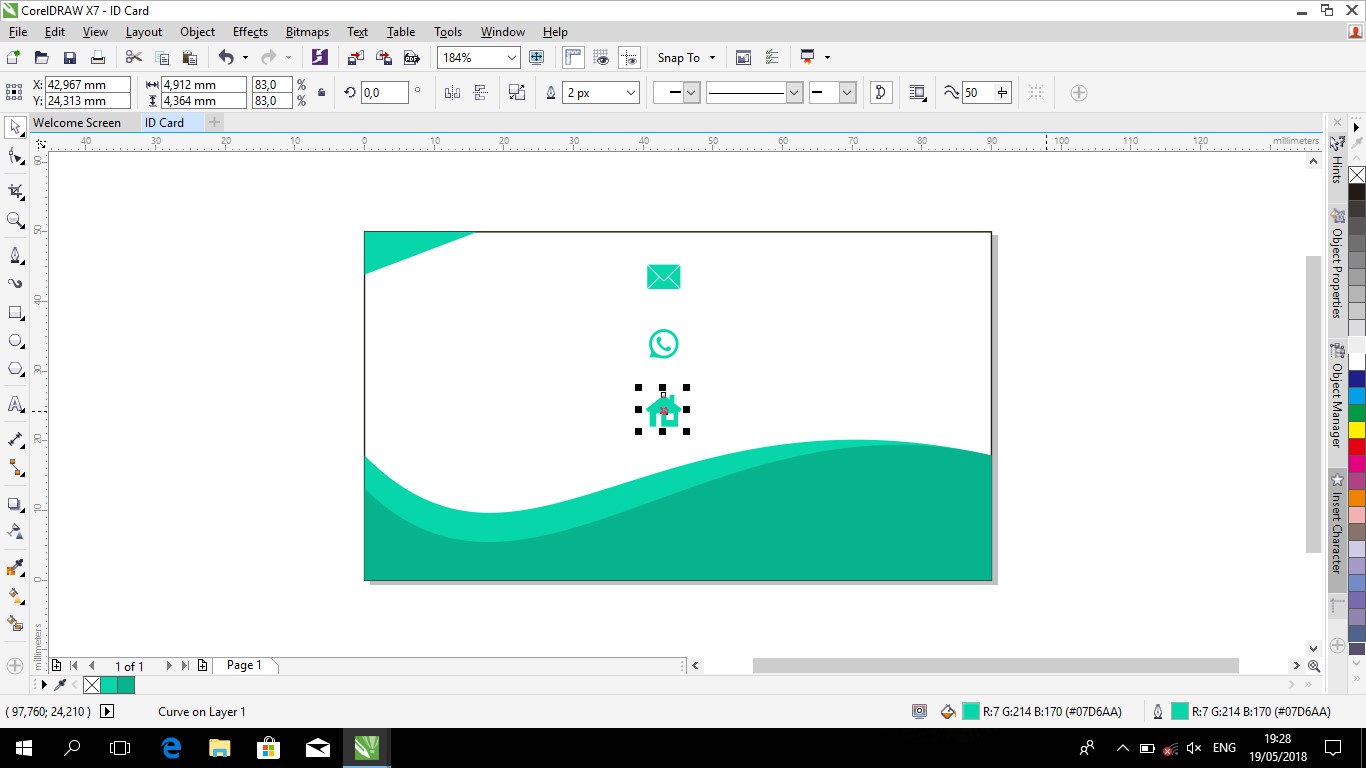Screen dimensions: 1366x768
Task: Toggle Show Grid button
Action: coord(601,58)
